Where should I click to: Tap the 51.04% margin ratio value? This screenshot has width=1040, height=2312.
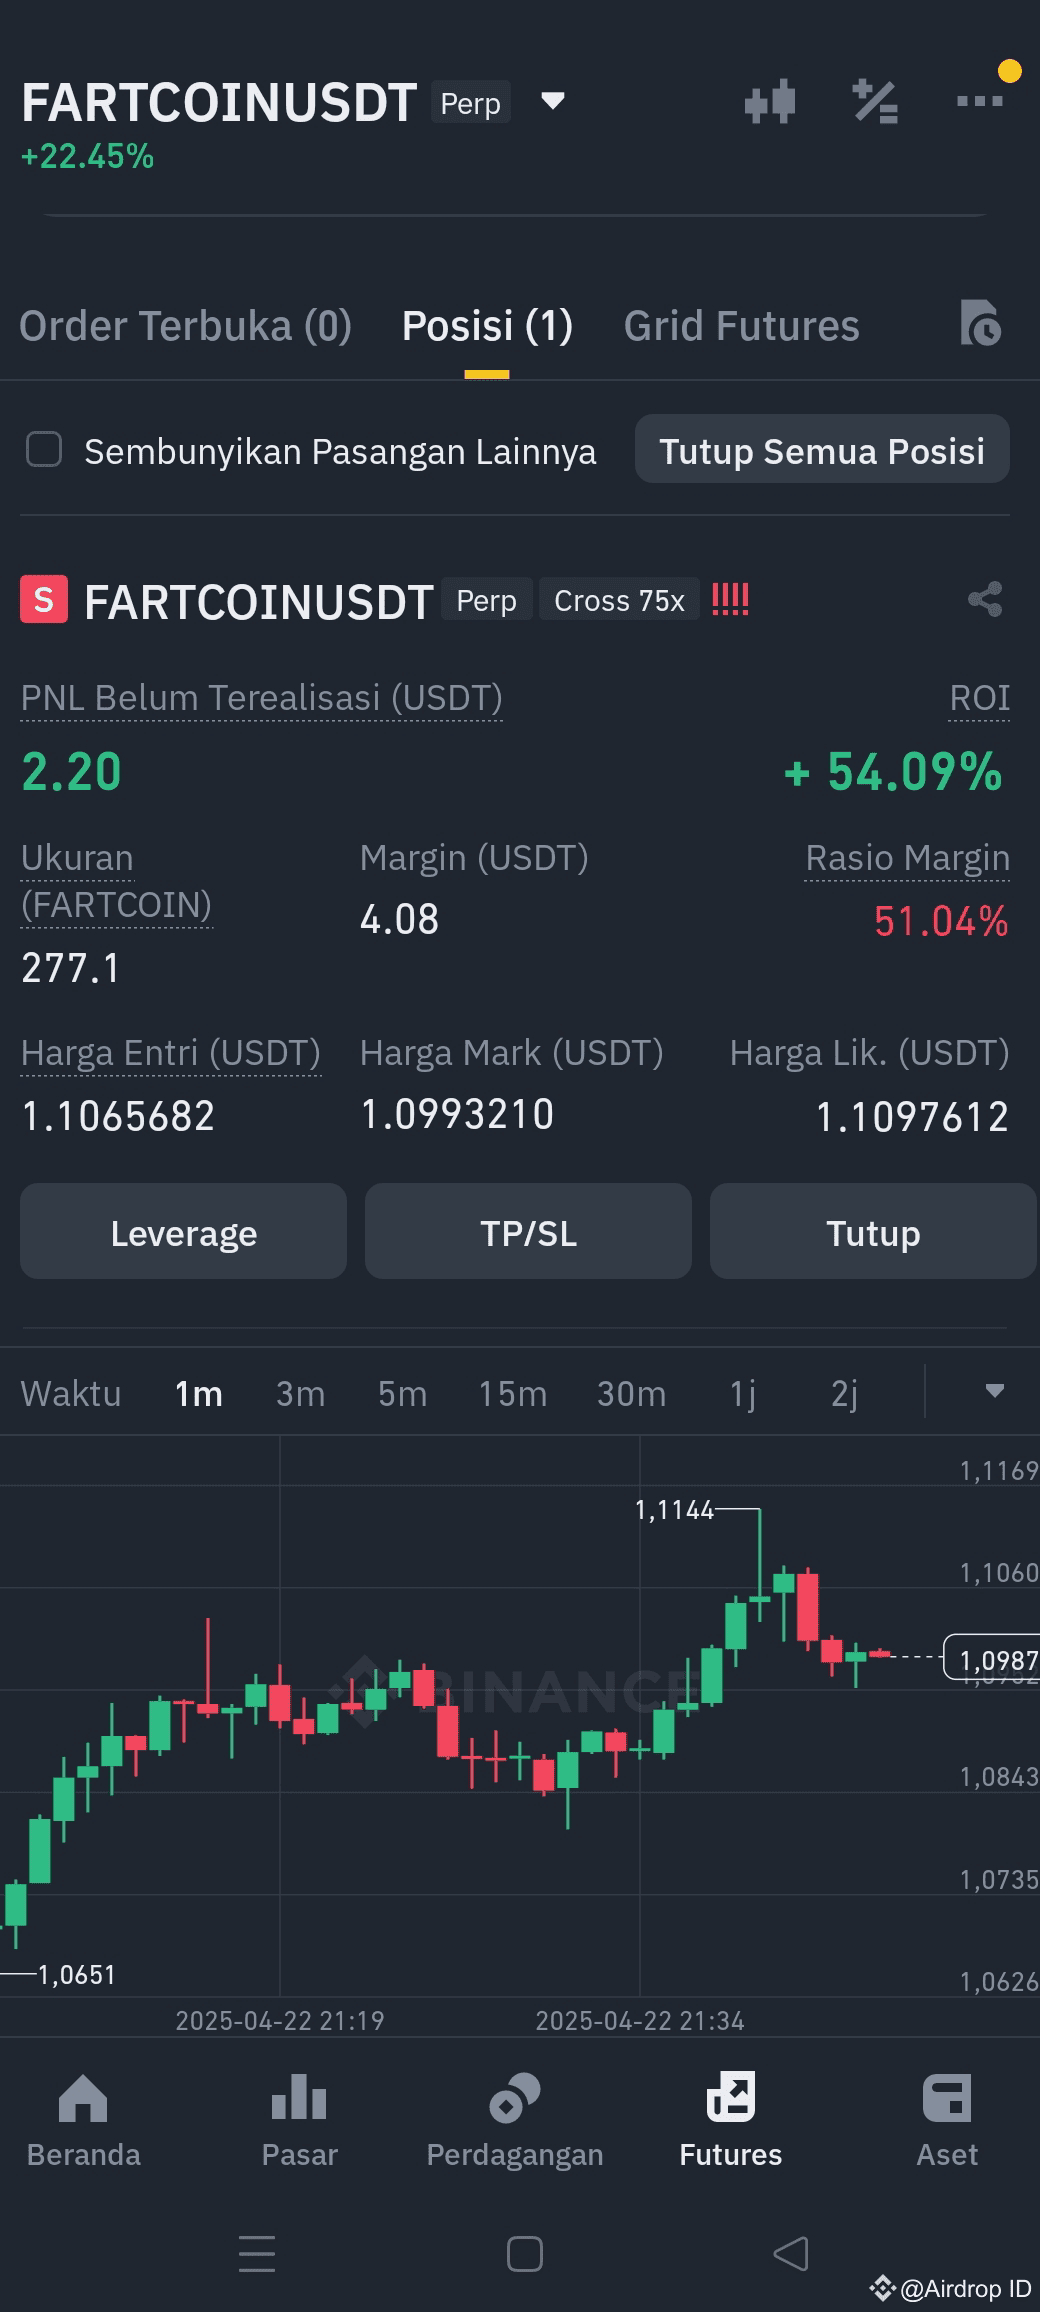tap(941, 921)
